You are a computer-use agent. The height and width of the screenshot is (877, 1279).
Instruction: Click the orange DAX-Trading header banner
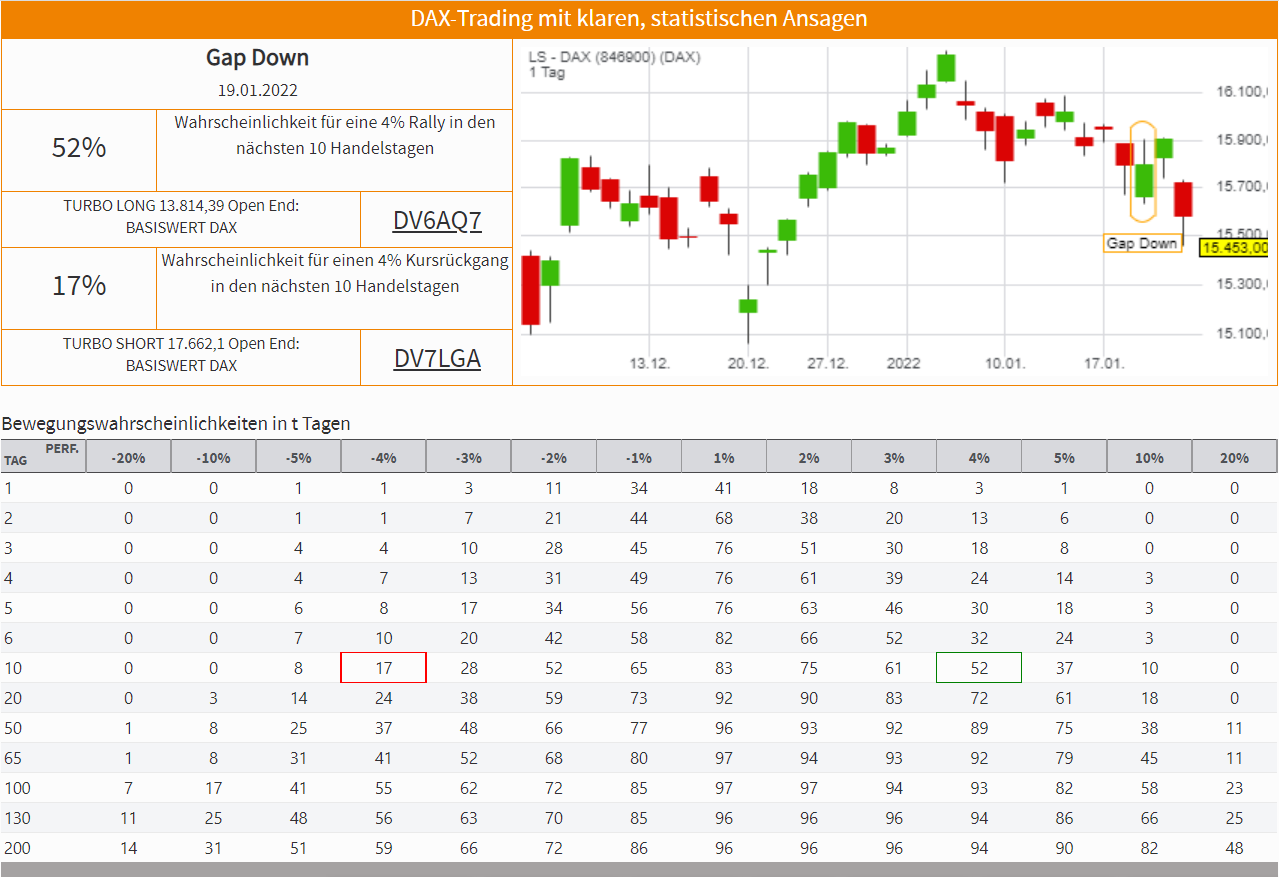pos(639,19)
